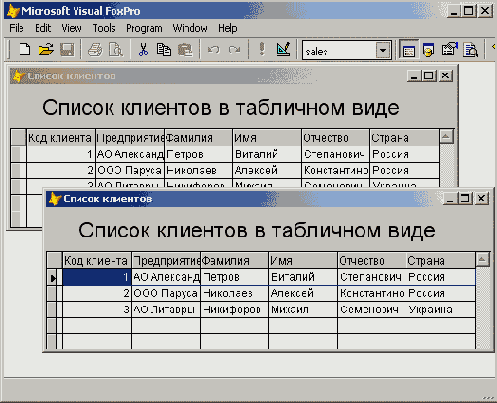Image resolution: width=497 pixels, height=403 pixels.
Task: Click the Undo arrow icon
Action: pyautogui.click(x=213, y=50)
